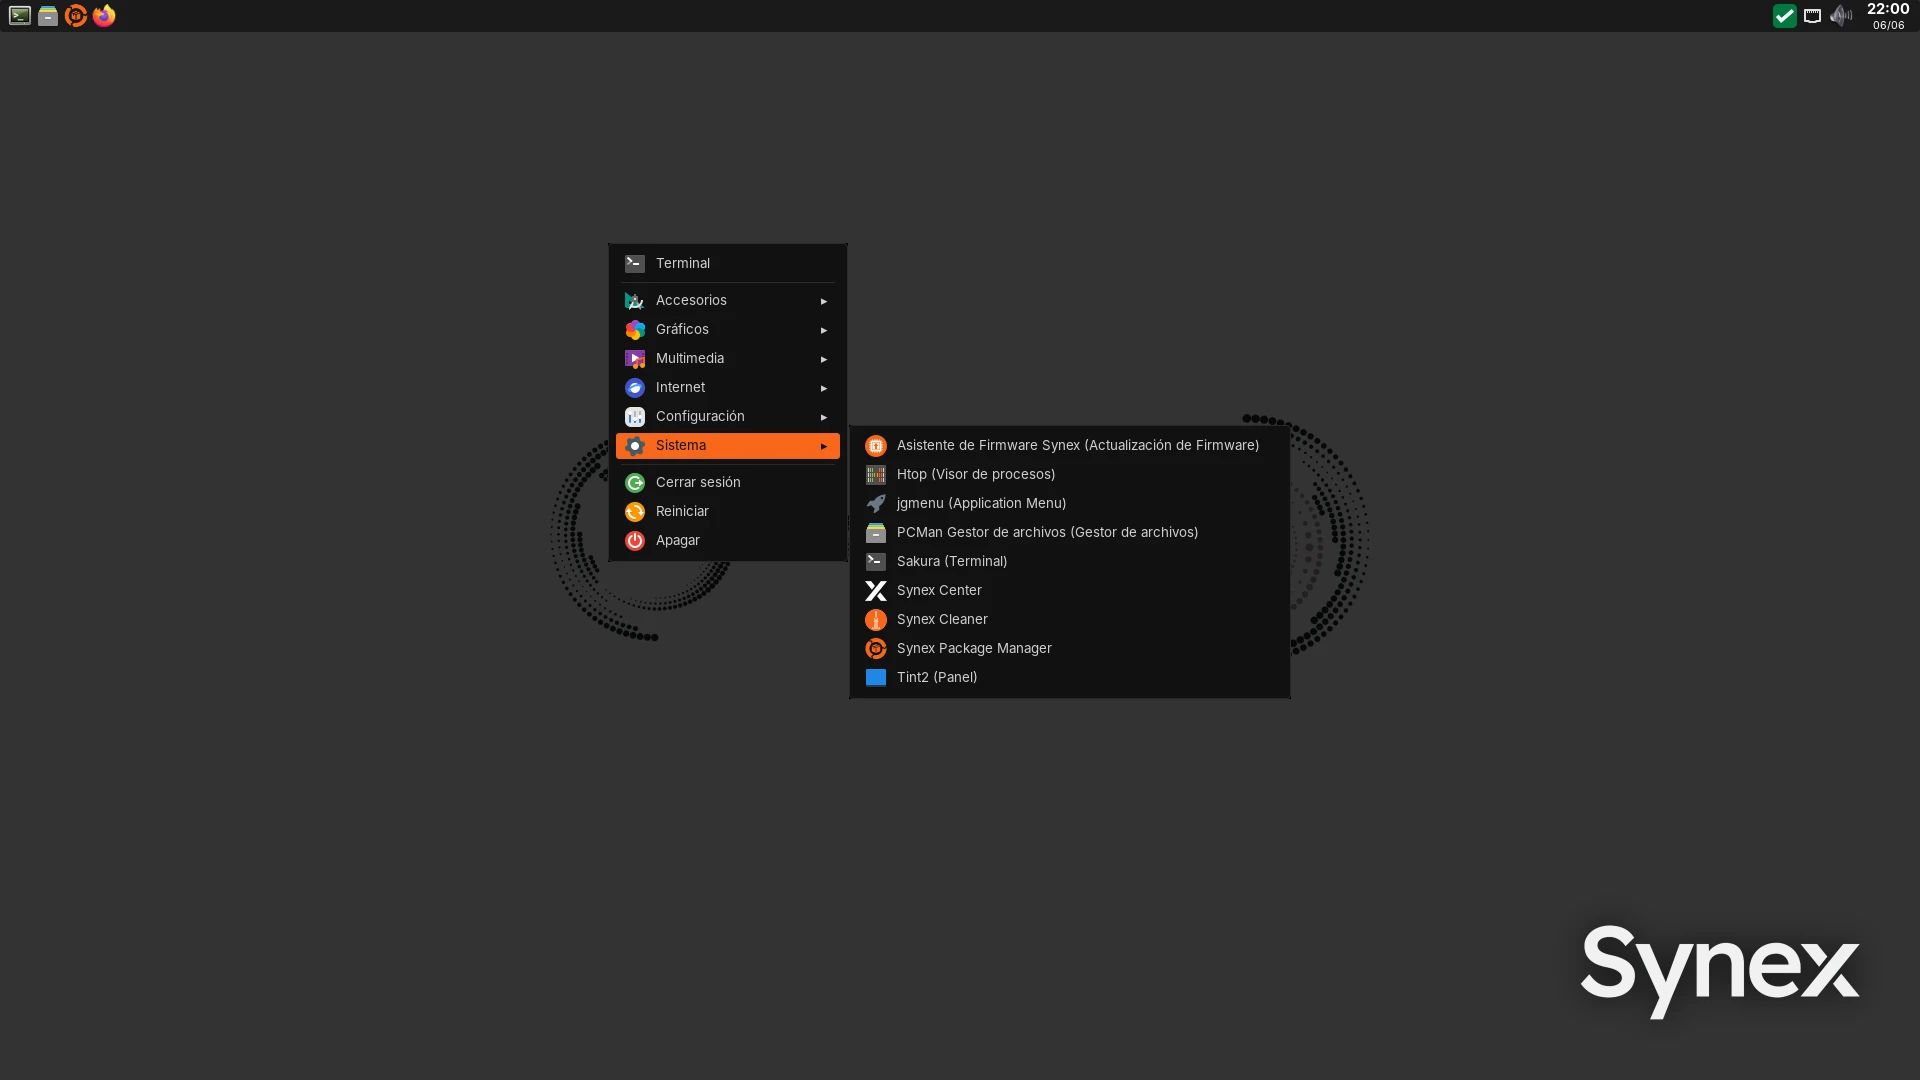Launch Asistente de Firmware Synex
1920x1080 pixels.
(1070, 446)
